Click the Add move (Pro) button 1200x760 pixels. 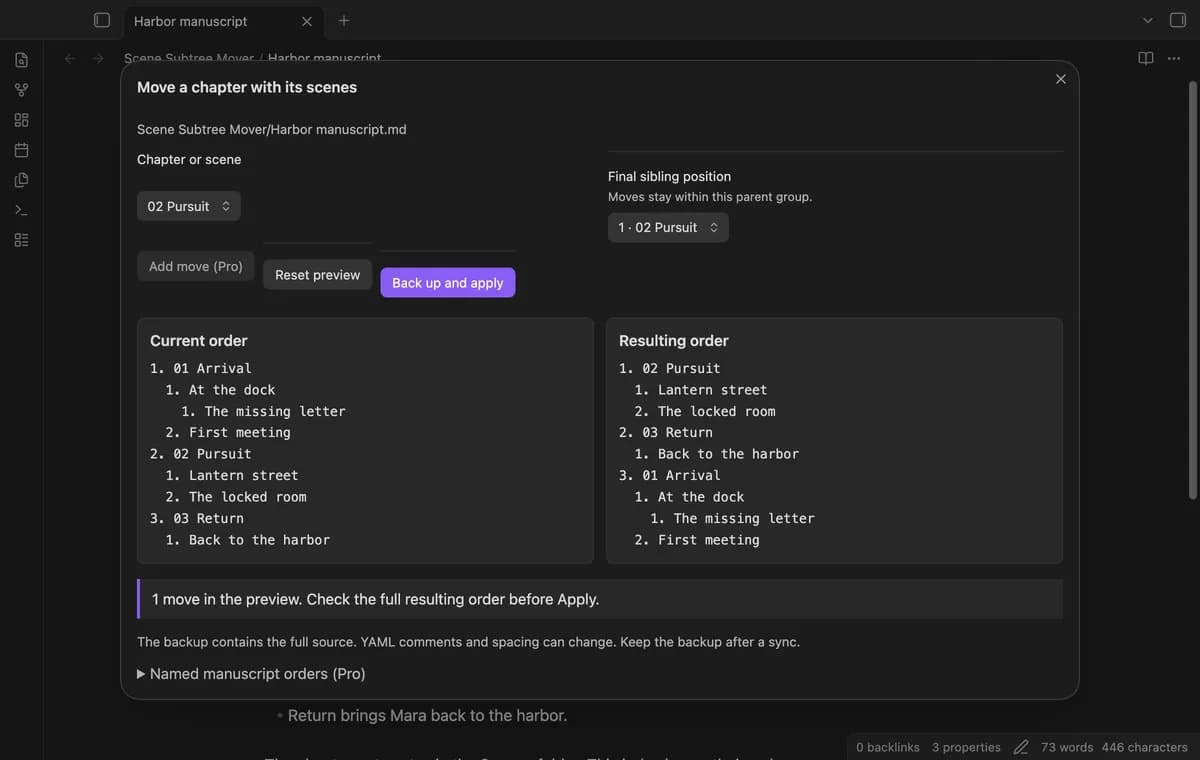(x=196, y=266)
